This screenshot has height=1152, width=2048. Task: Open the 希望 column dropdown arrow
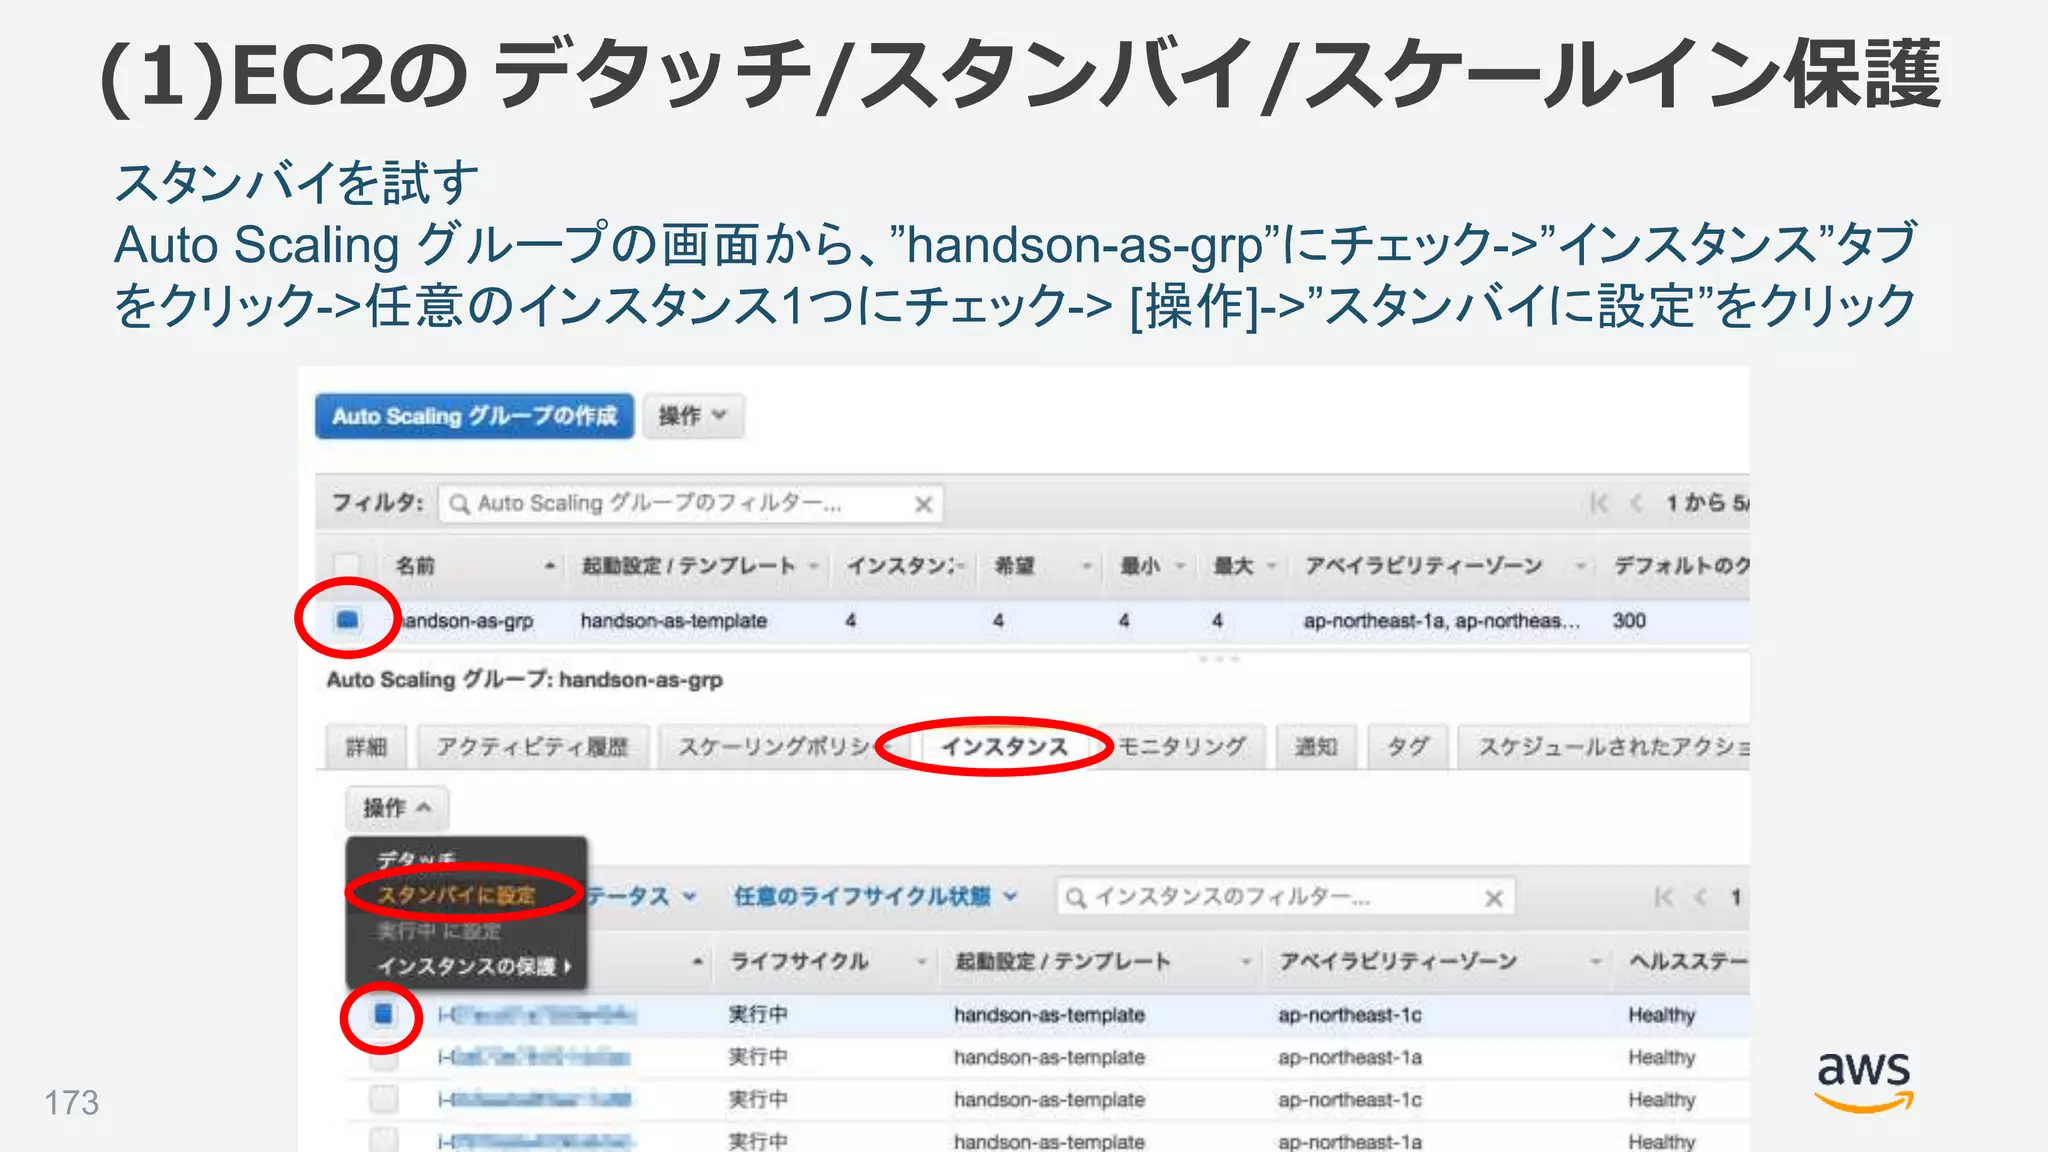pos(1086,566)
